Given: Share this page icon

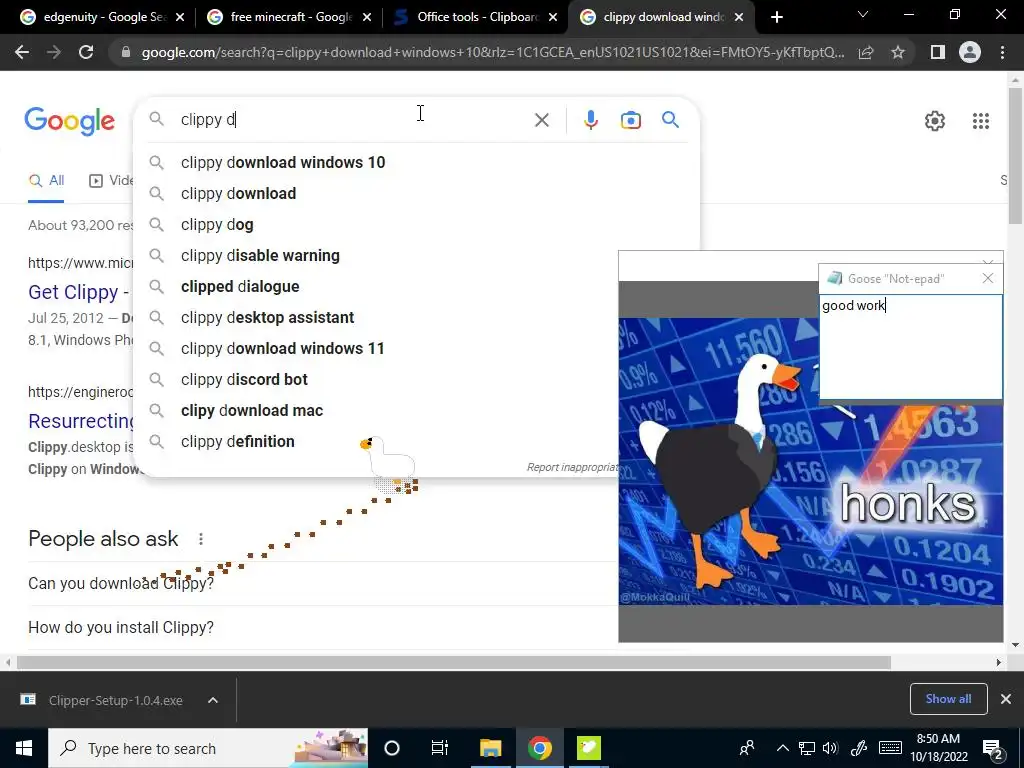Looking at the screenshot, I should coord(866,52).
